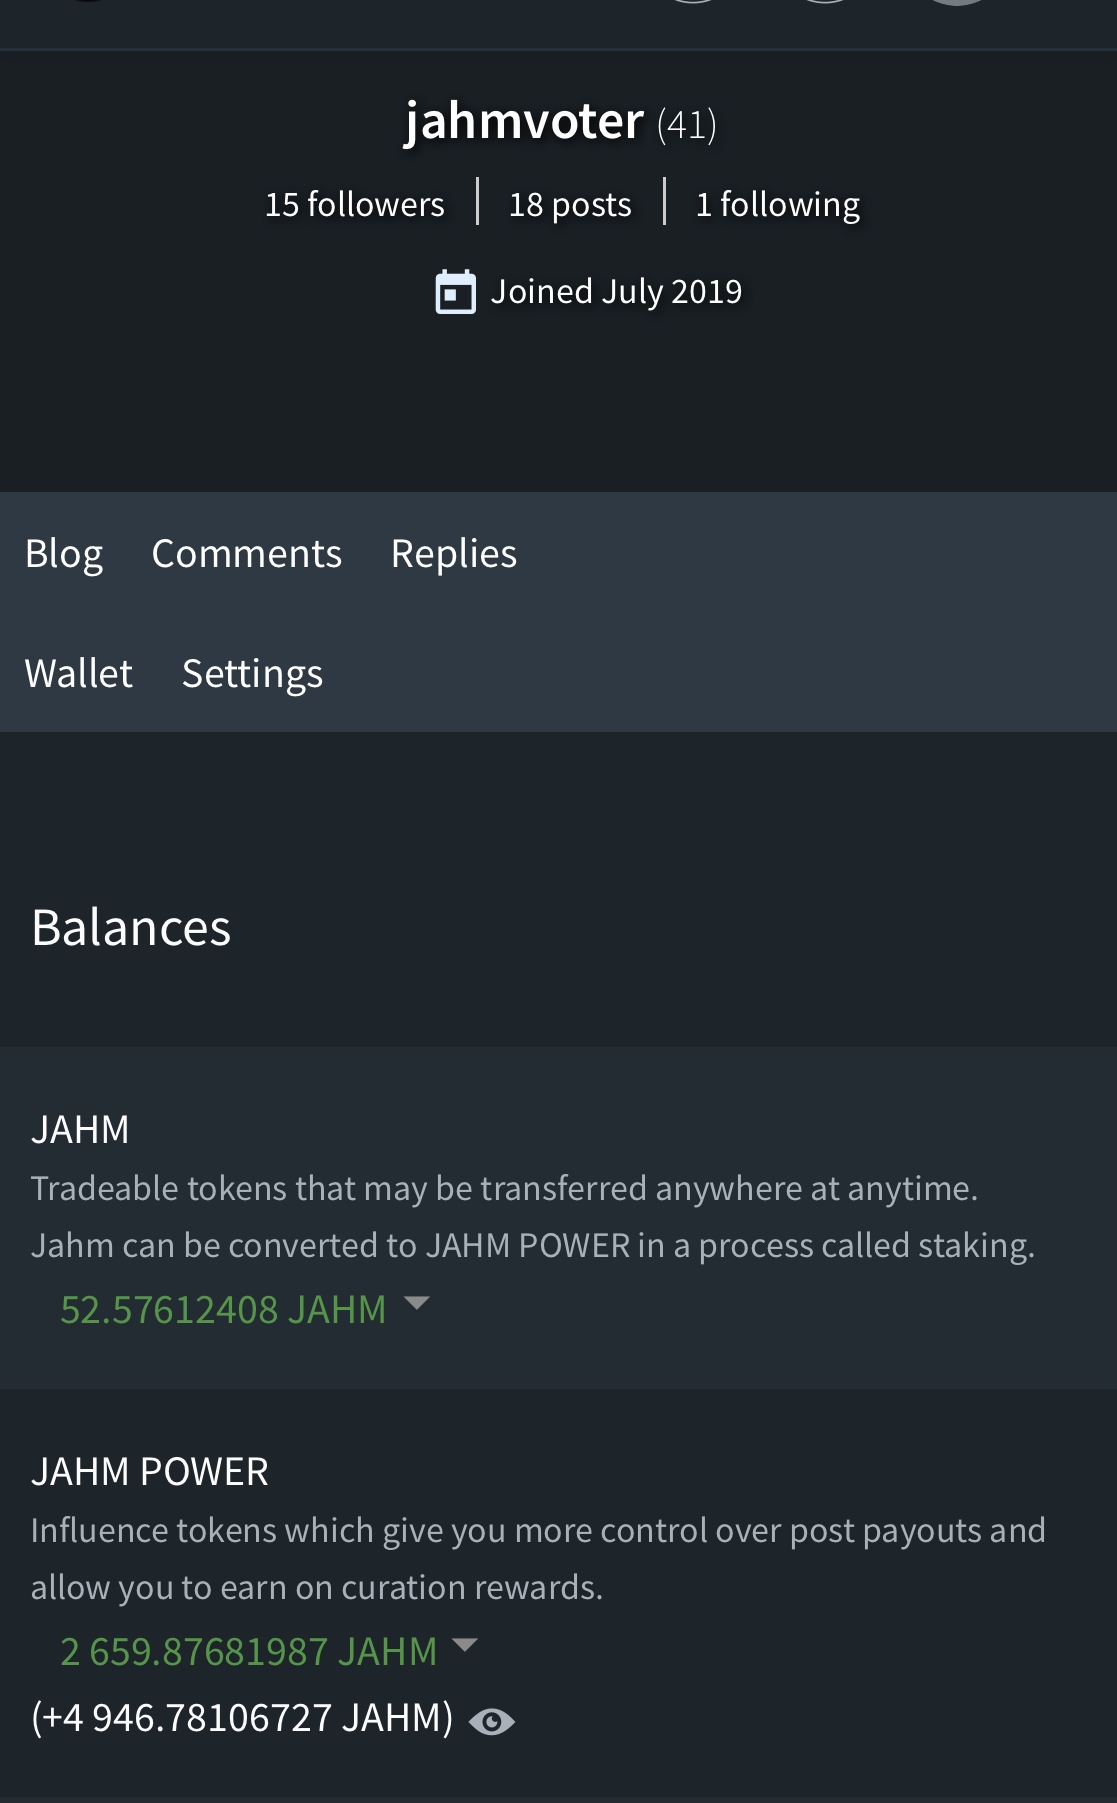
Task: Go to the Replies tab
Action: tap(453, 553)
